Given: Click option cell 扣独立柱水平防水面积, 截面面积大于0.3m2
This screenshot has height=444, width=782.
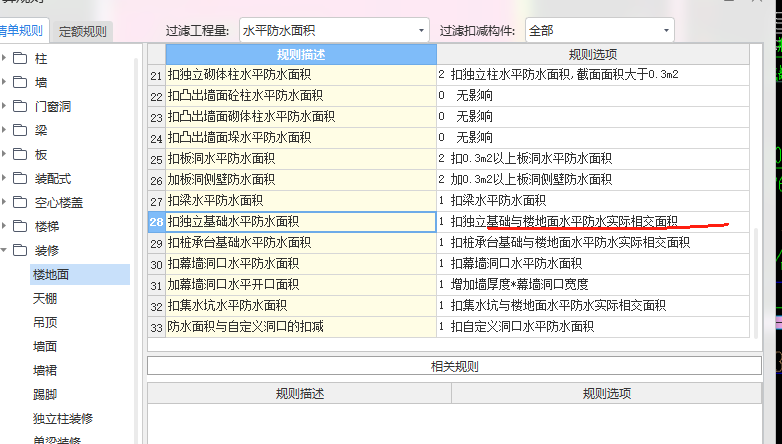Looking at the screenshot, I should coord(593,75).
